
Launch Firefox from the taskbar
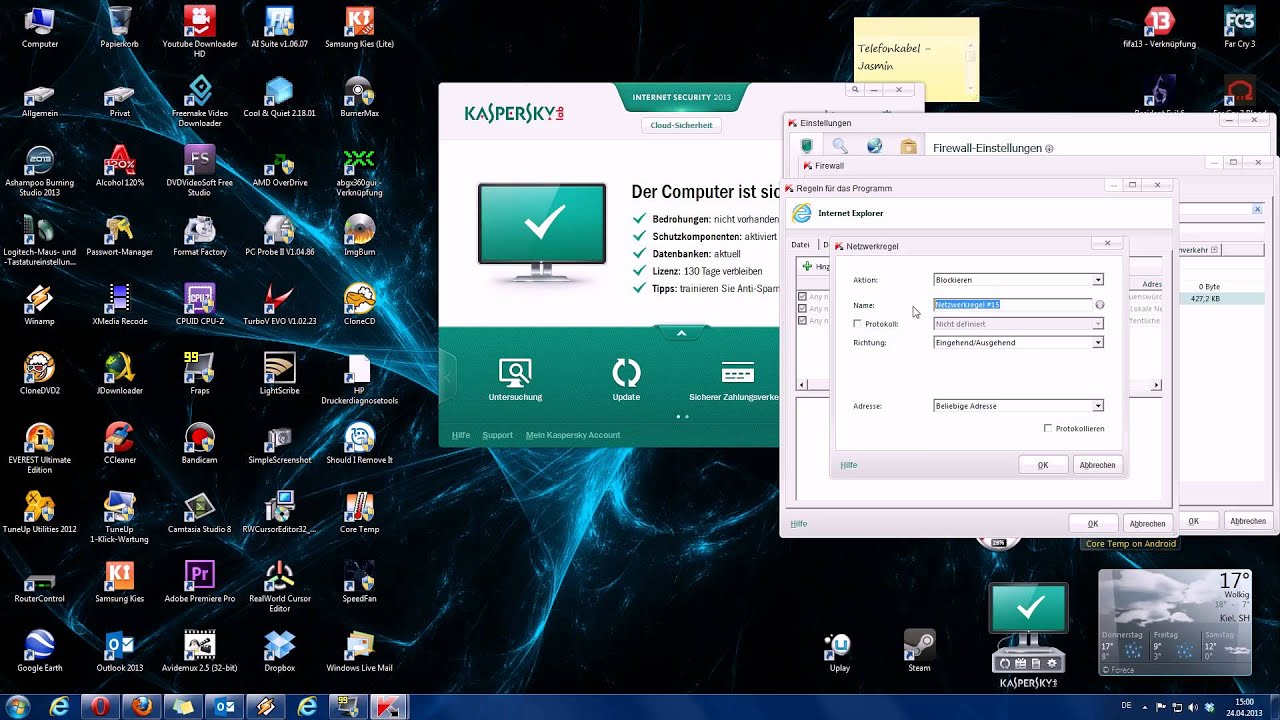[x=141, y=707]
